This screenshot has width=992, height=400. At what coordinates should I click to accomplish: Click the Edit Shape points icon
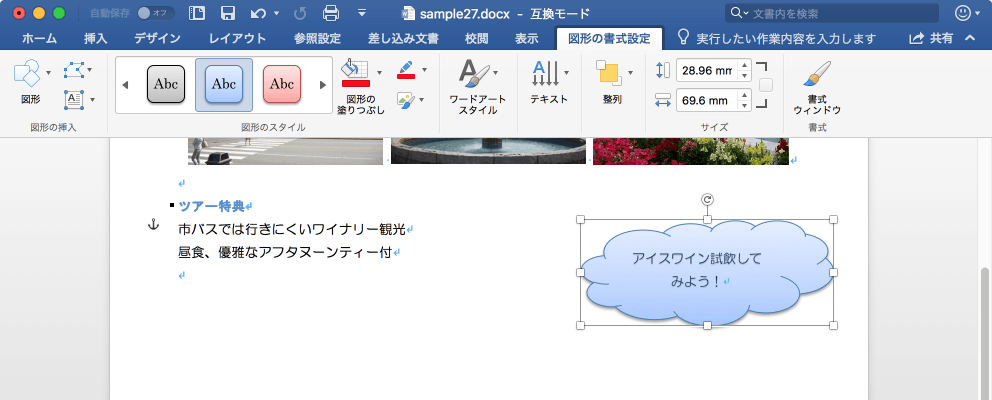point(73,70)
